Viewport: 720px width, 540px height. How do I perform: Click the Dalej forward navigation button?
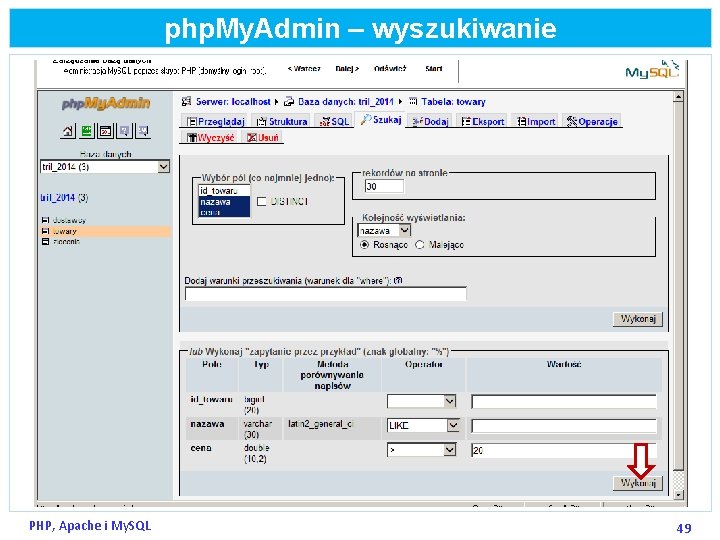pos(347,68)
